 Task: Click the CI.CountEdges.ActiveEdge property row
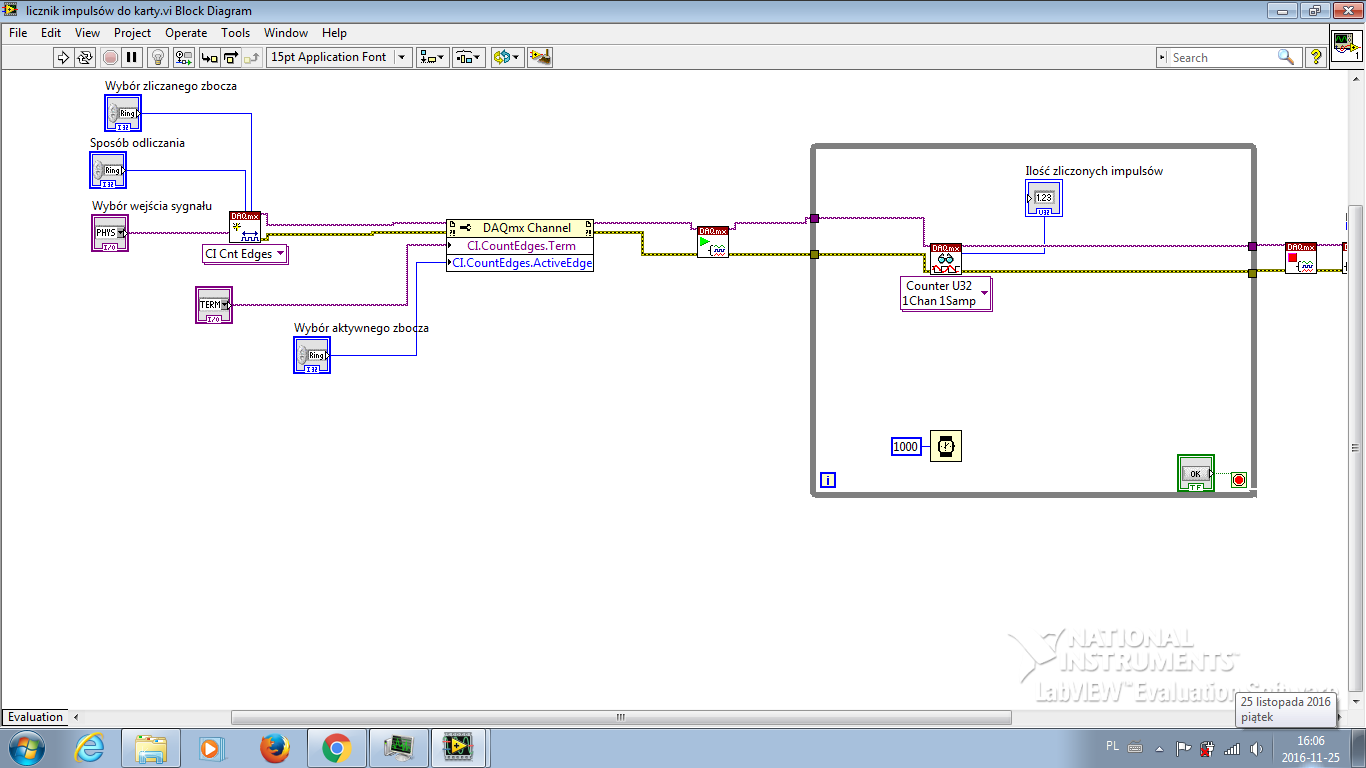[x=520, y=263]
